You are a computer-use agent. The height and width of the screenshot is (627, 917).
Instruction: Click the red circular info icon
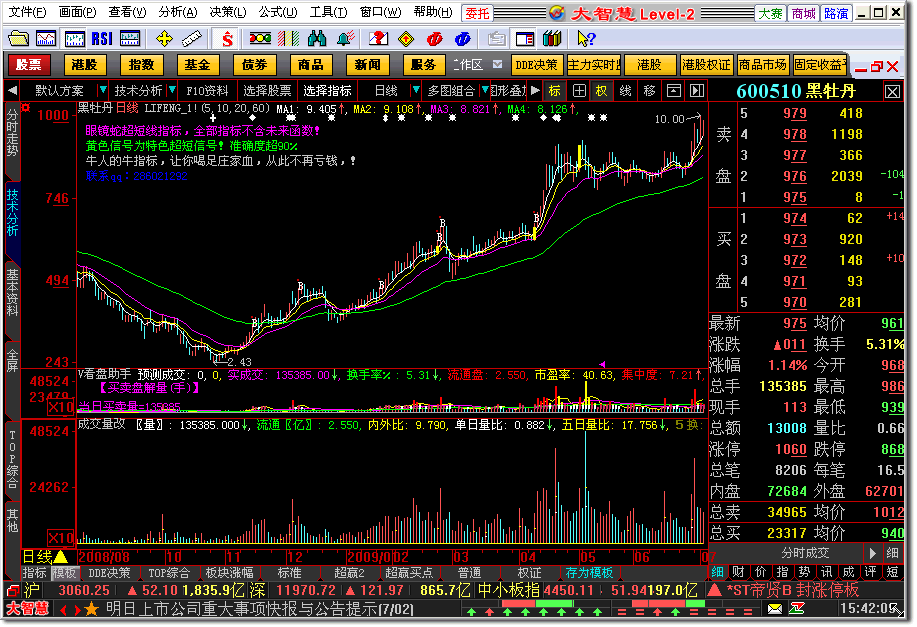tap(435, 39)
